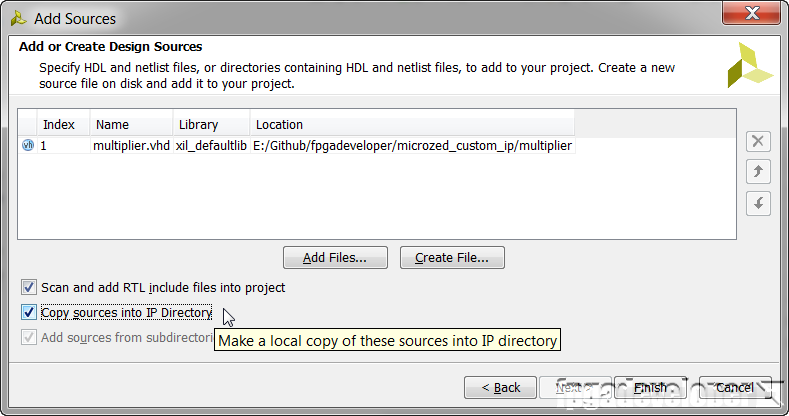Click the Library column header
The height and width of the screenshot is (416, 789).
point(198,125)
